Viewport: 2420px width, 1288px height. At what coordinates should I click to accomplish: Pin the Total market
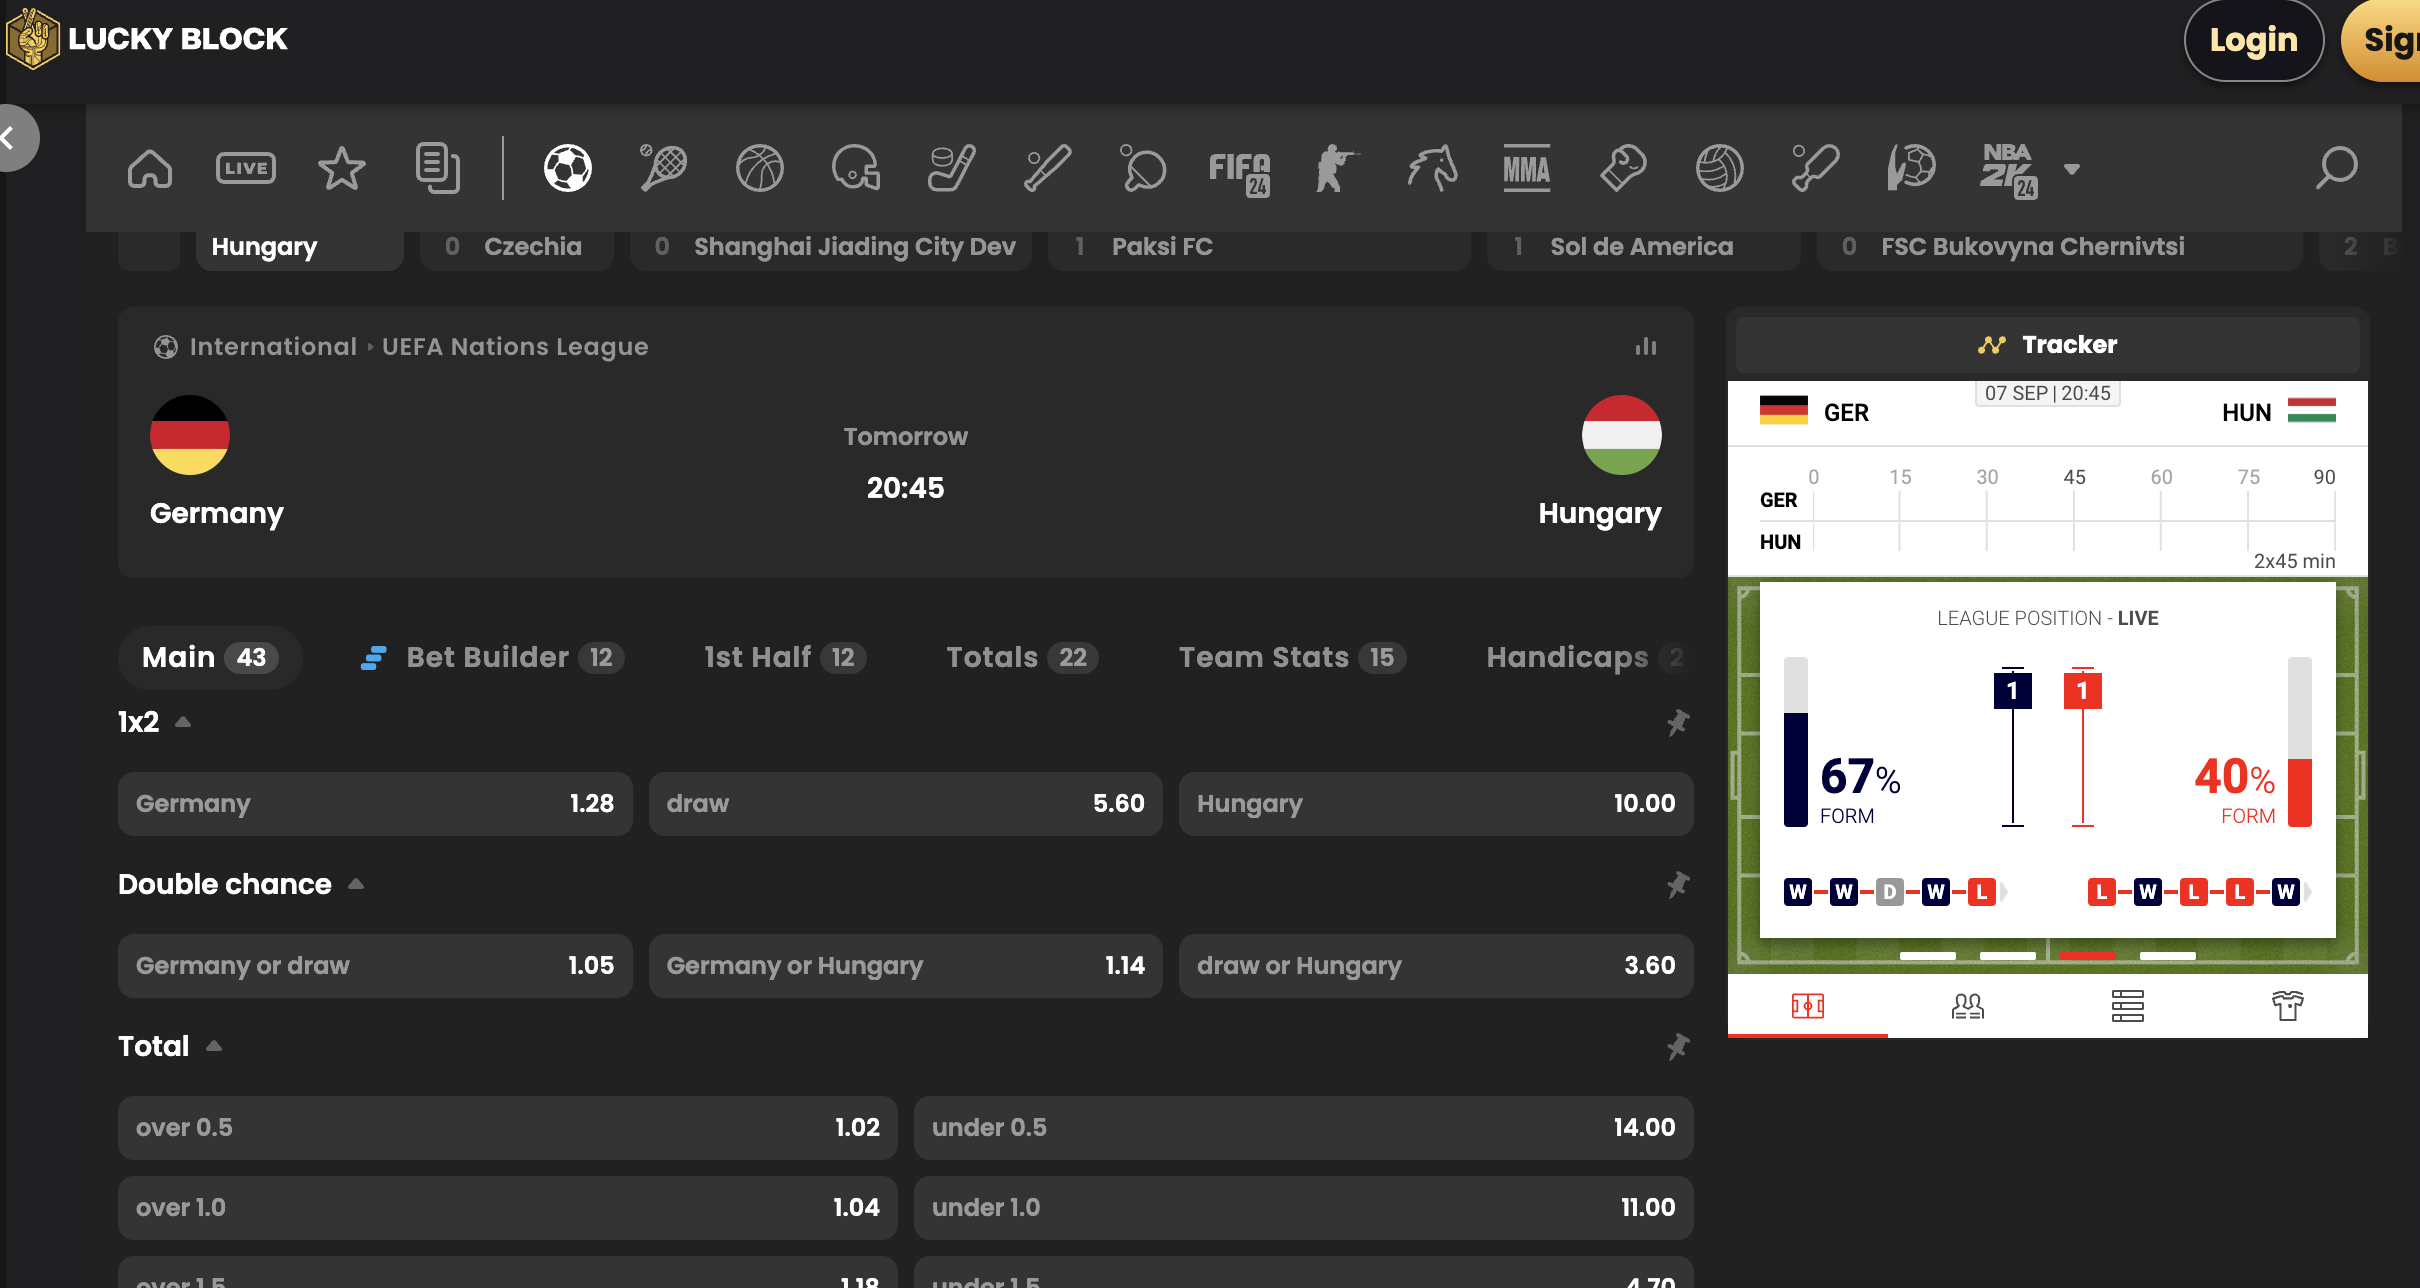[x=1678, y=1046]
